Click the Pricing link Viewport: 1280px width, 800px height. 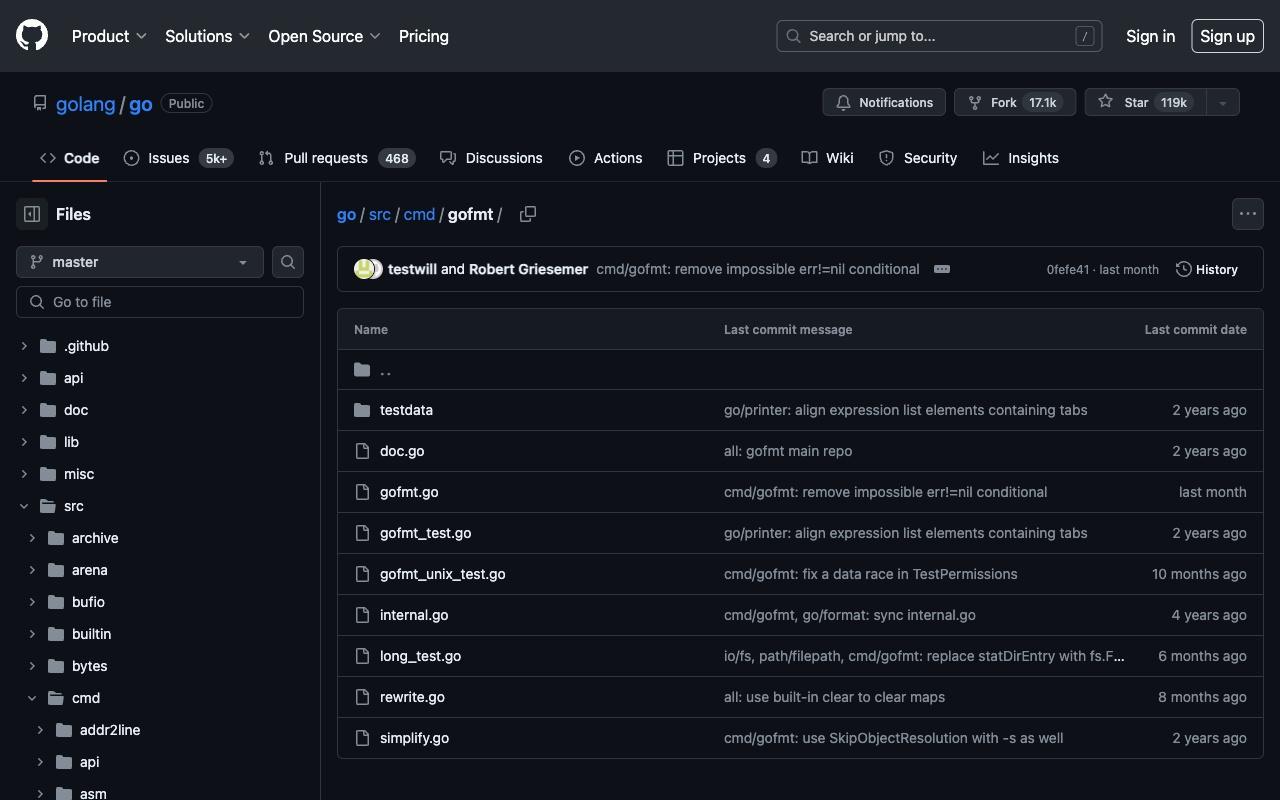(x=424, y=36)
